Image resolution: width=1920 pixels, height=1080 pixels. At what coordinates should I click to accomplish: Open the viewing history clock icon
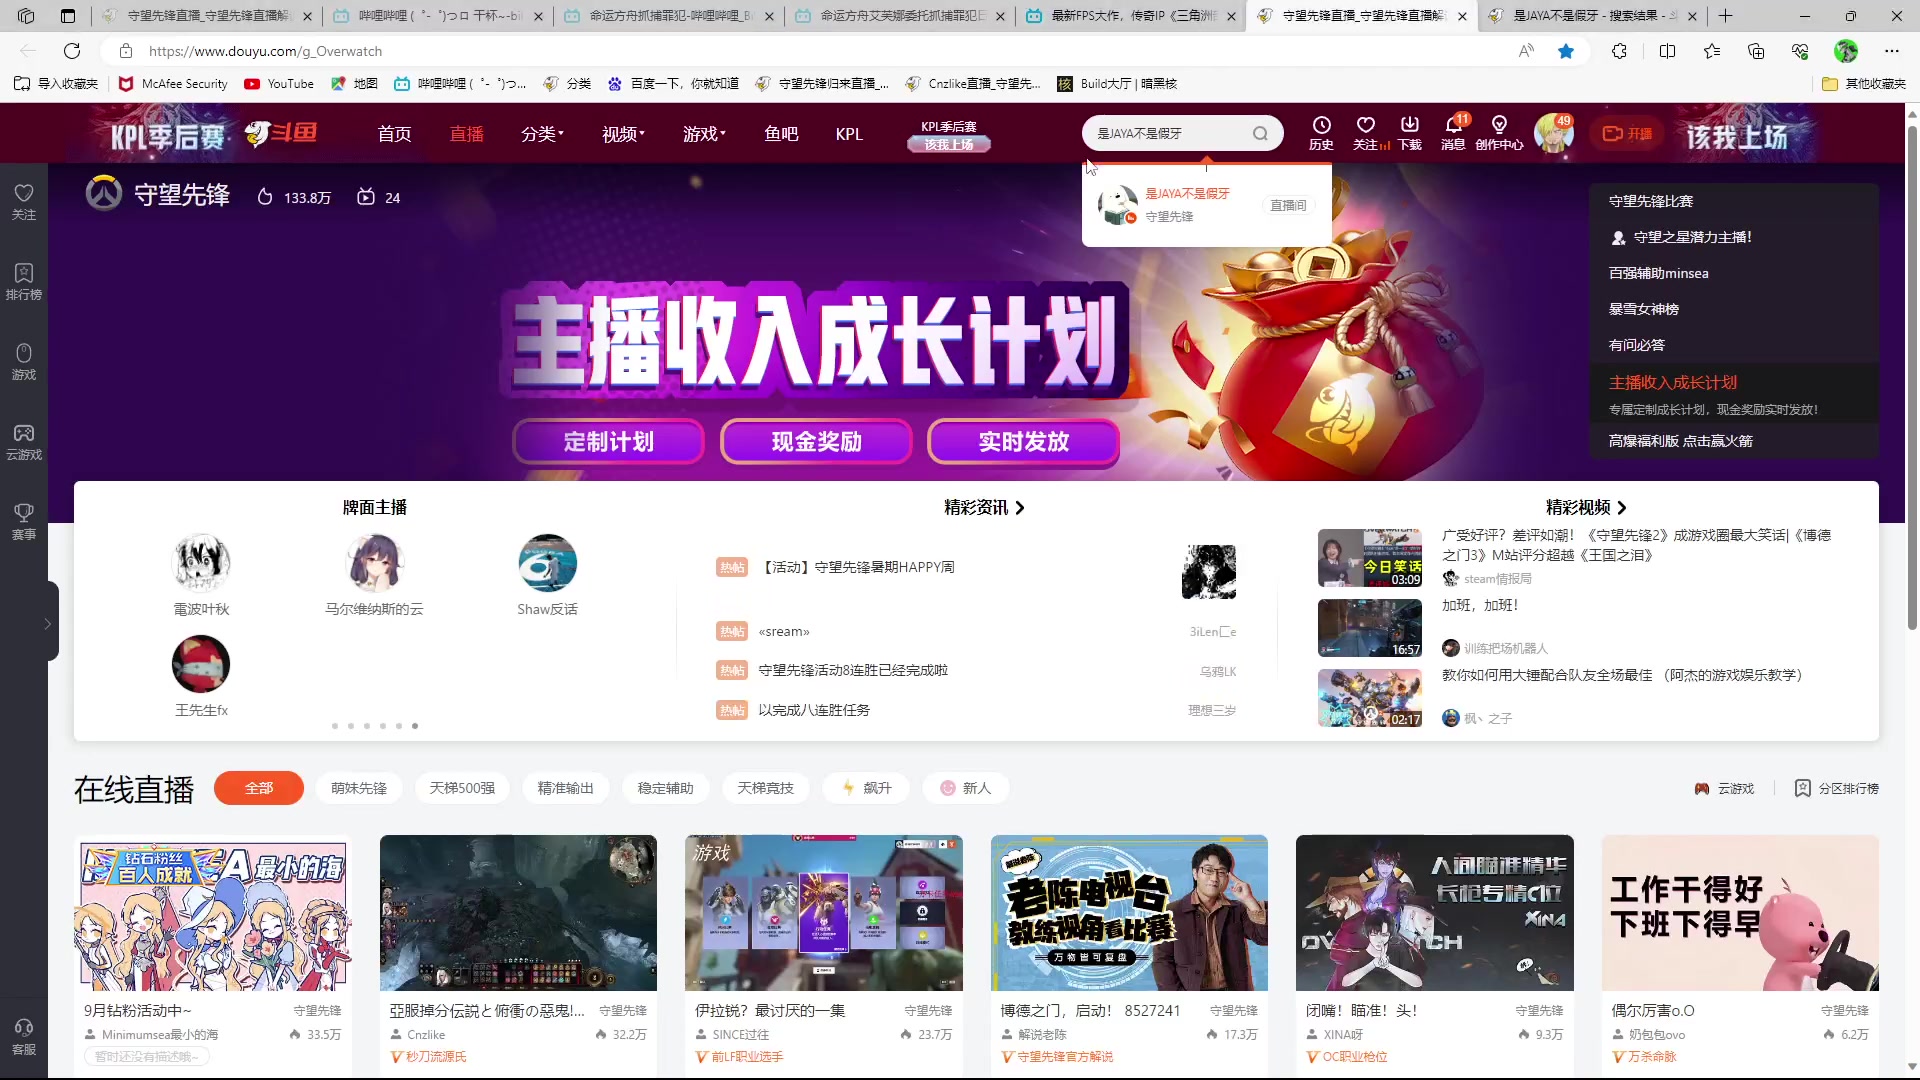coord(1321,131)
